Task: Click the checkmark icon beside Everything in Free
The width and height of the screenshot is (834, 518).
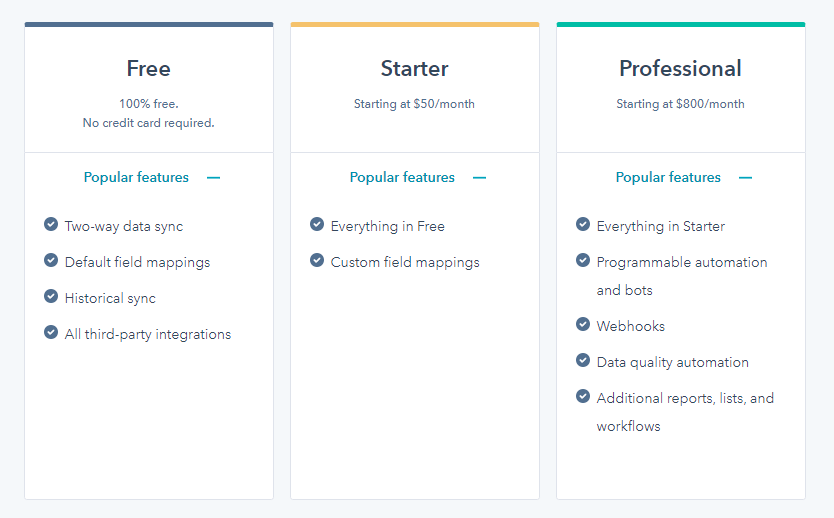Action: pyautogui.click(x=317, y=225)
